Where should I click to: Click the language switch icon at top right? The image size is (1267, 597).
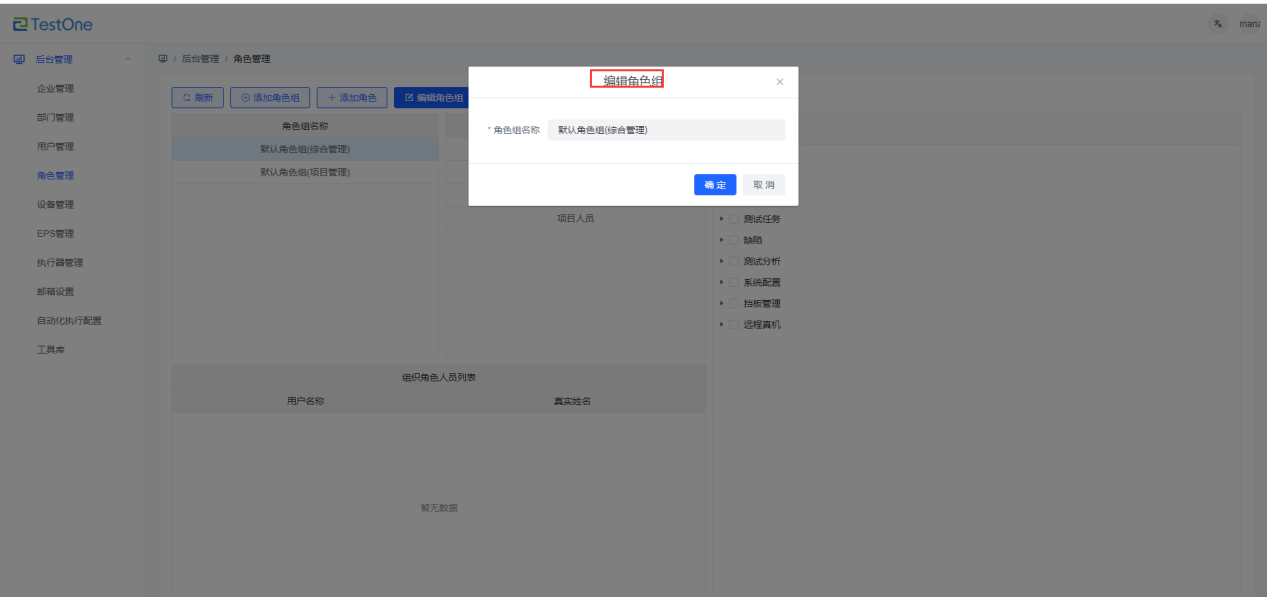click(x=1218, y=24)
